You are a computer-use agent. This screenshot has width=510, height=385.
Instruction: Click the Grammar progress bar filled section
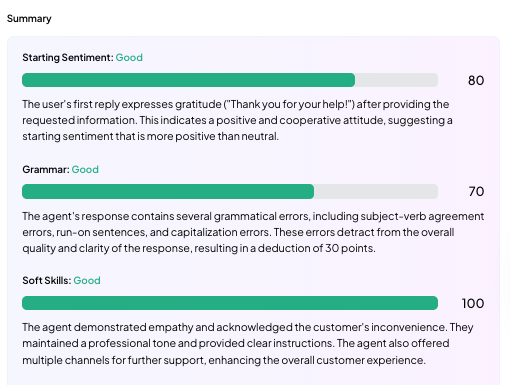coord(168,192)
